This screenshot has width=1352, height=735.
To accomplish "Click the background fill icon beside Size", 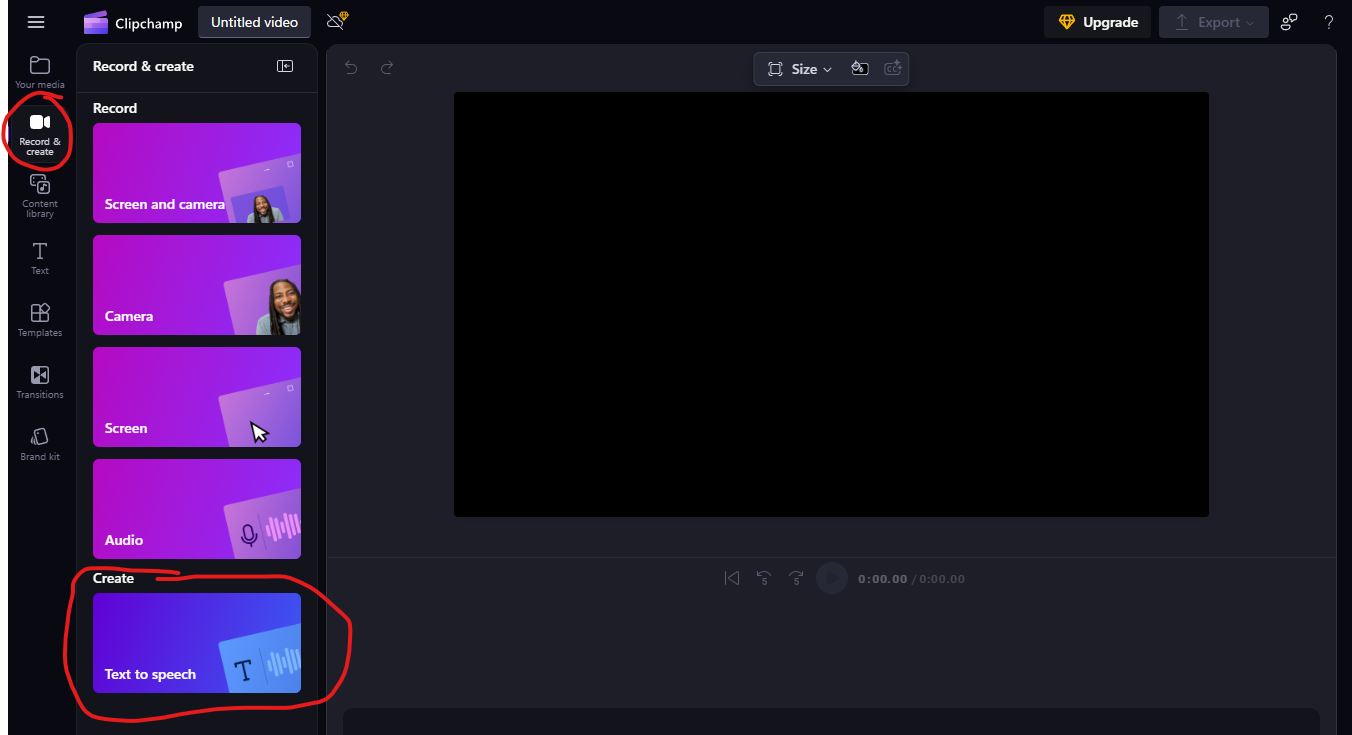I will tap(859, 68).
